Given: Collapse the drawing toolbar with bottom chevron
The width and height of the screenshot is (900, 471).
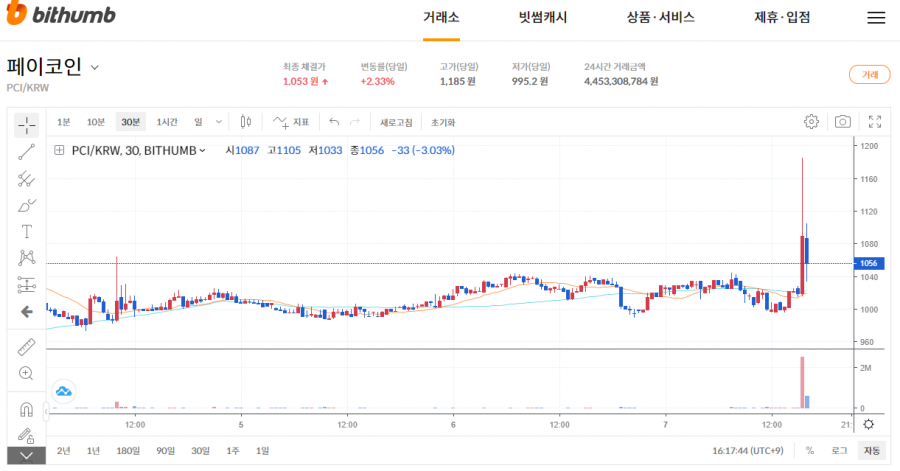Looking at the screenshot, I should tap(26, 456).
